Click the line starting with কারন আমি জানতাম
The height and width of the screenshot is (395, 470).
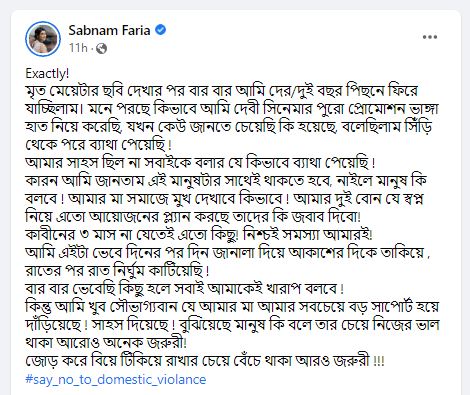coord(226,181)
